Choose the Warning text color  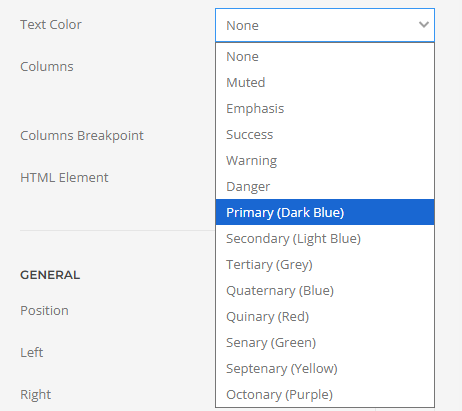click(325, 161)
